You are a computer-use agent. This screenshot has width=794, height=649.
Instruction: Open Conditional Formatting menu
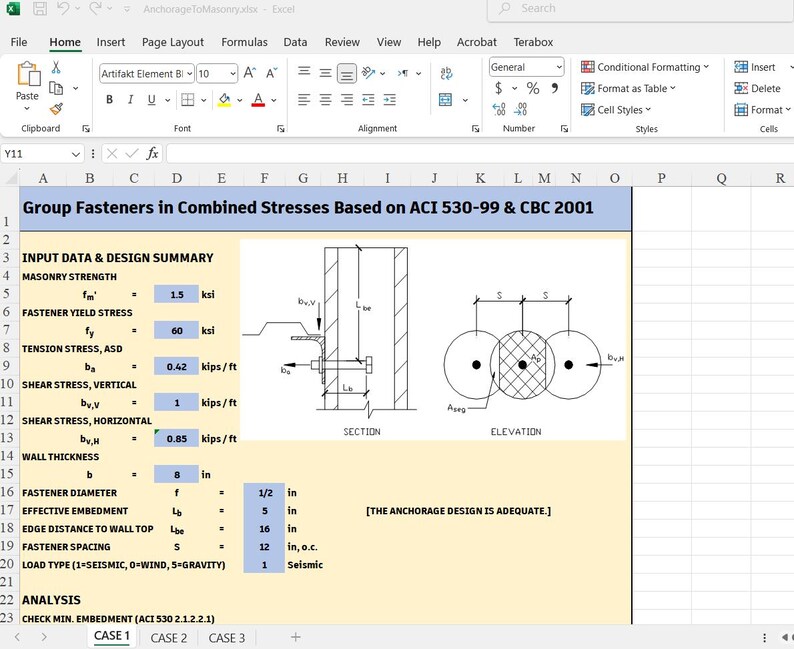coord(645,67)
